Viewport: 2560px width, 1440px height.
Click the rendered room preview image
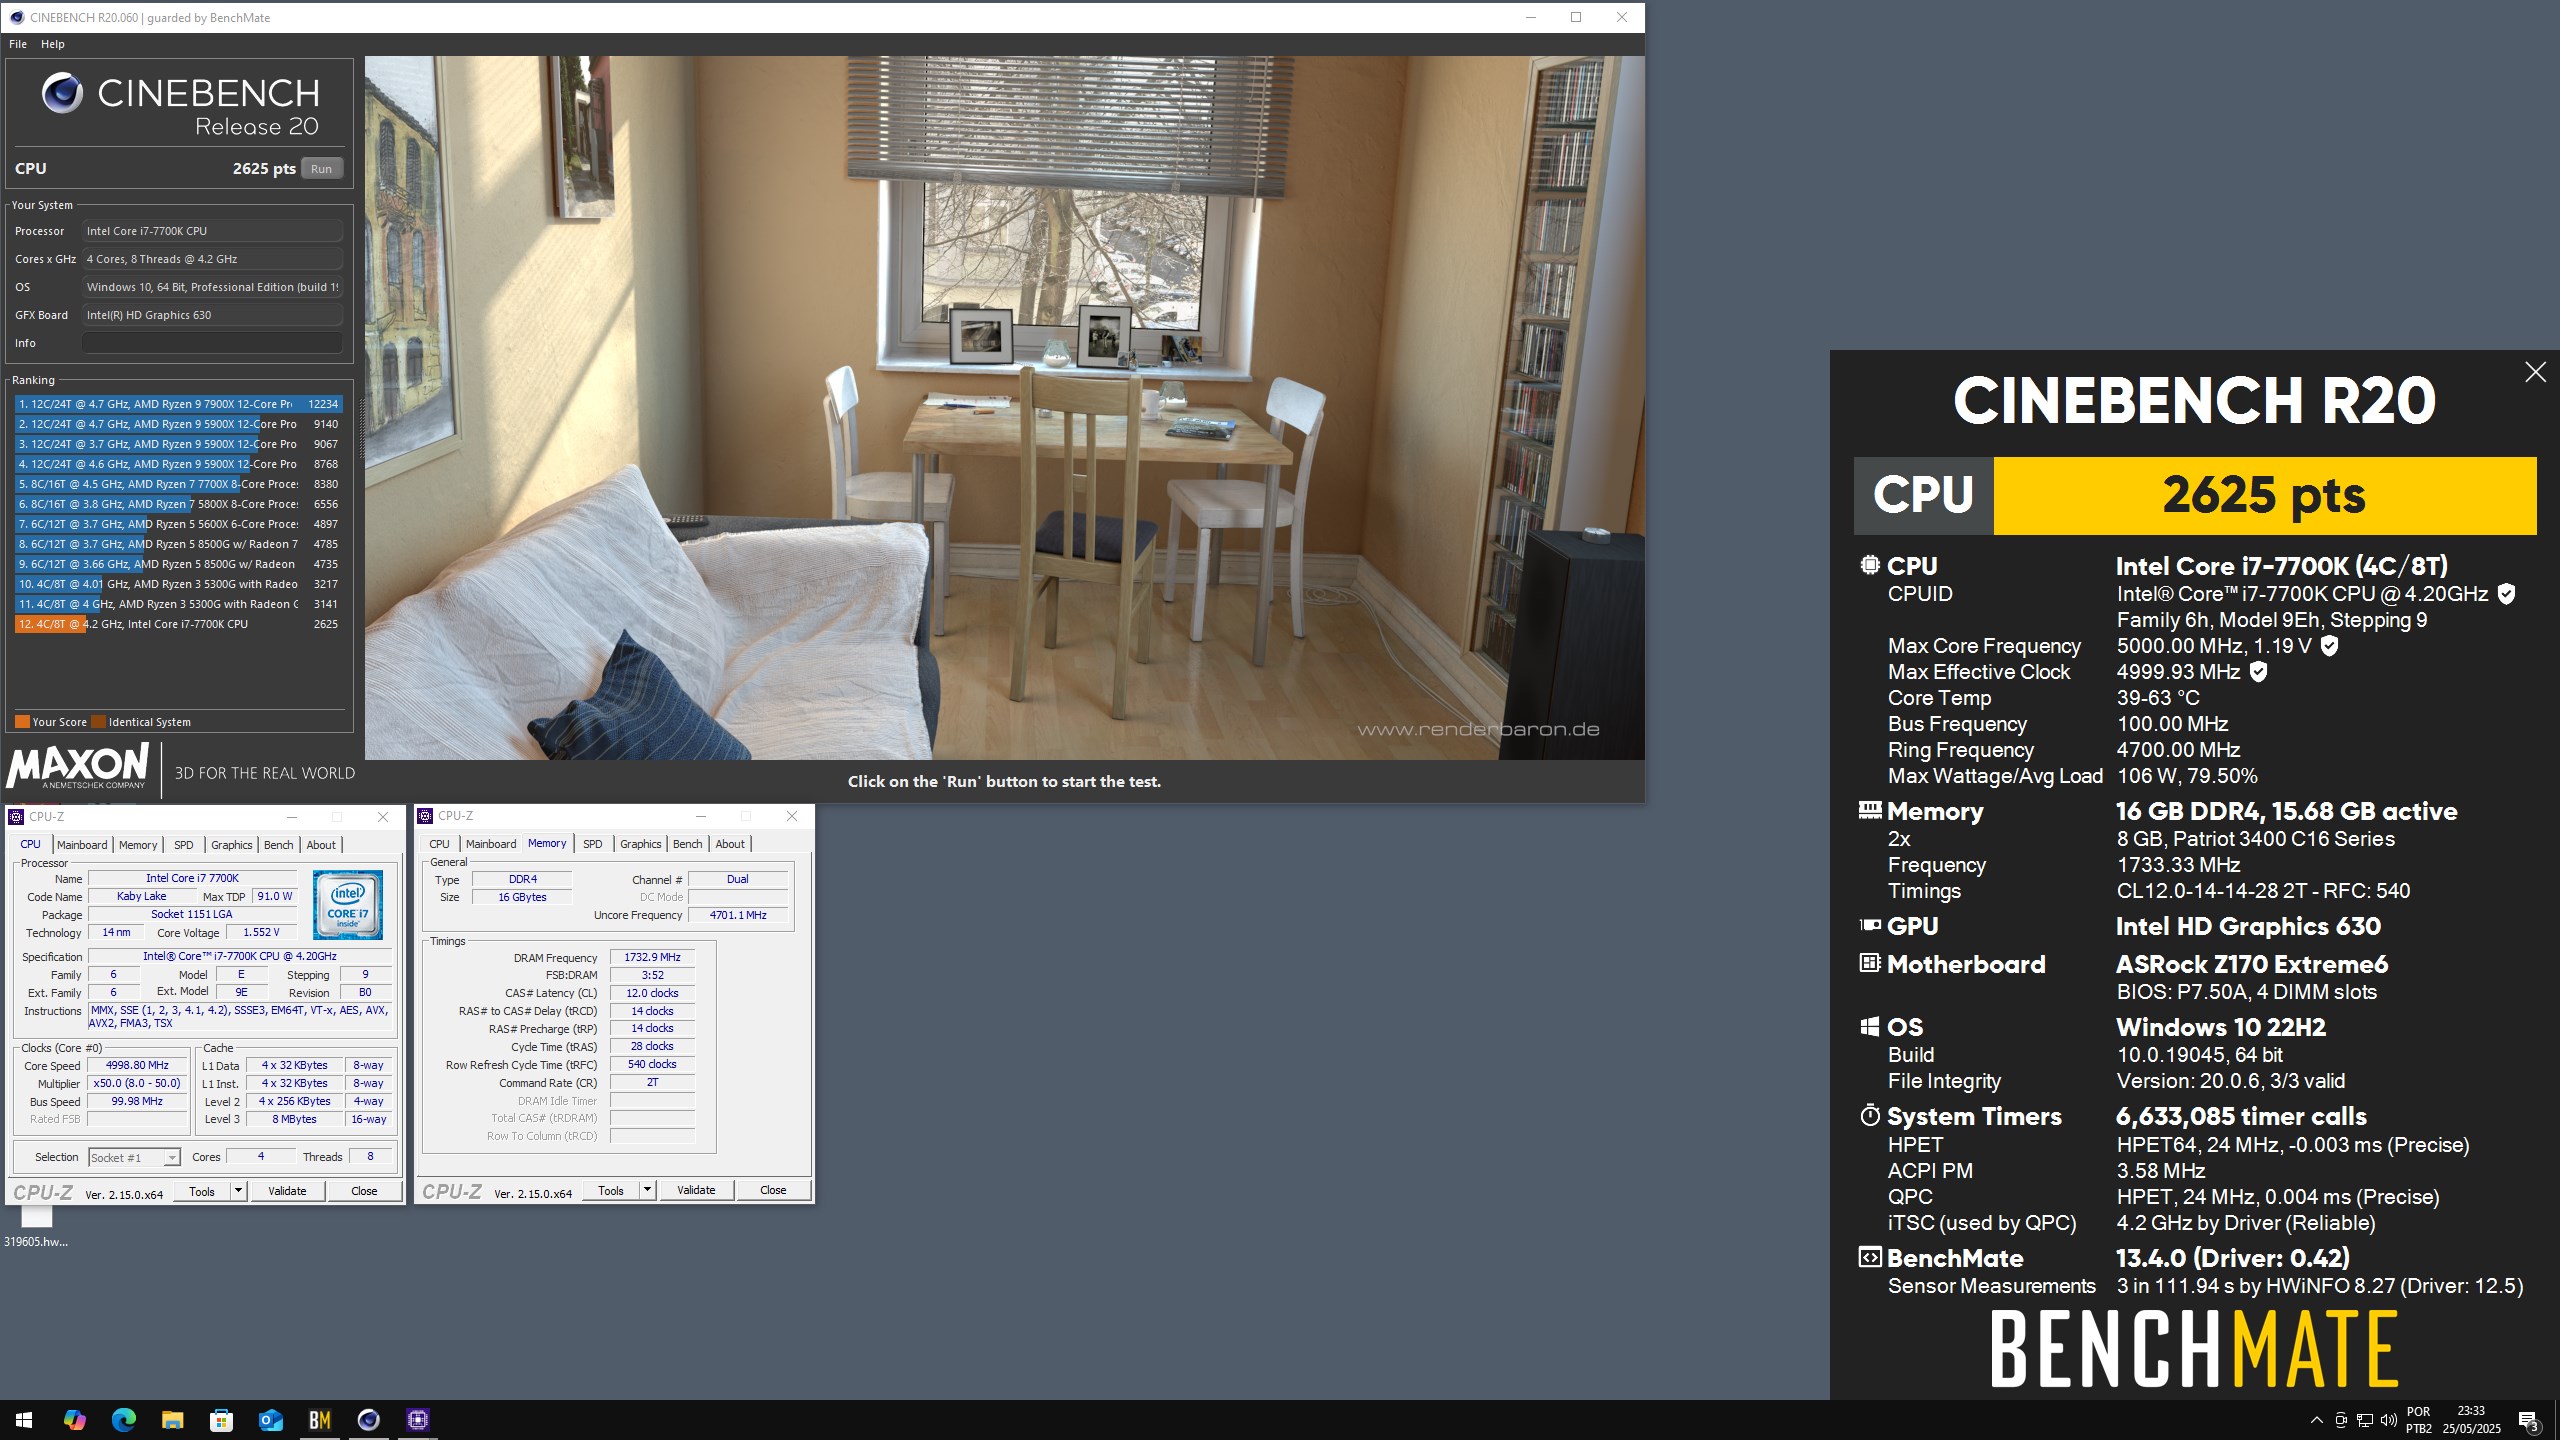pyautogui.click(x=1004, y=407)
